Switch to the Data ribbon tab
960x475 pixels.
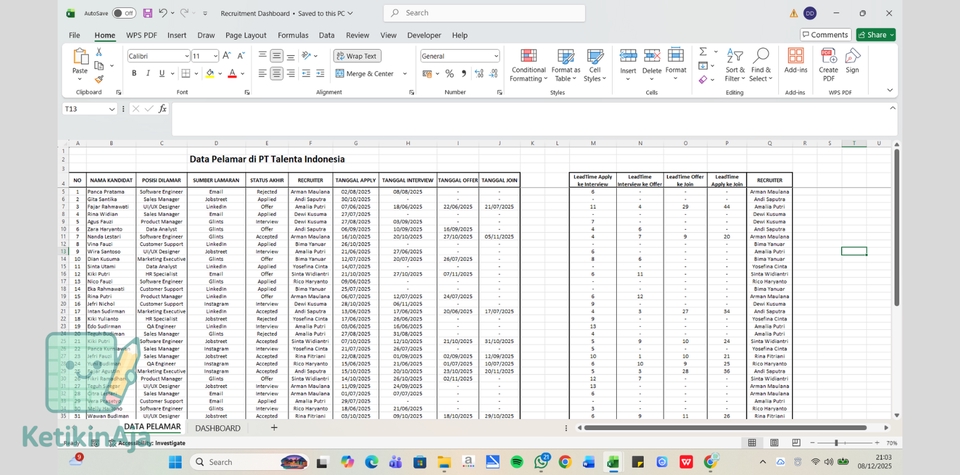[326, 36]
